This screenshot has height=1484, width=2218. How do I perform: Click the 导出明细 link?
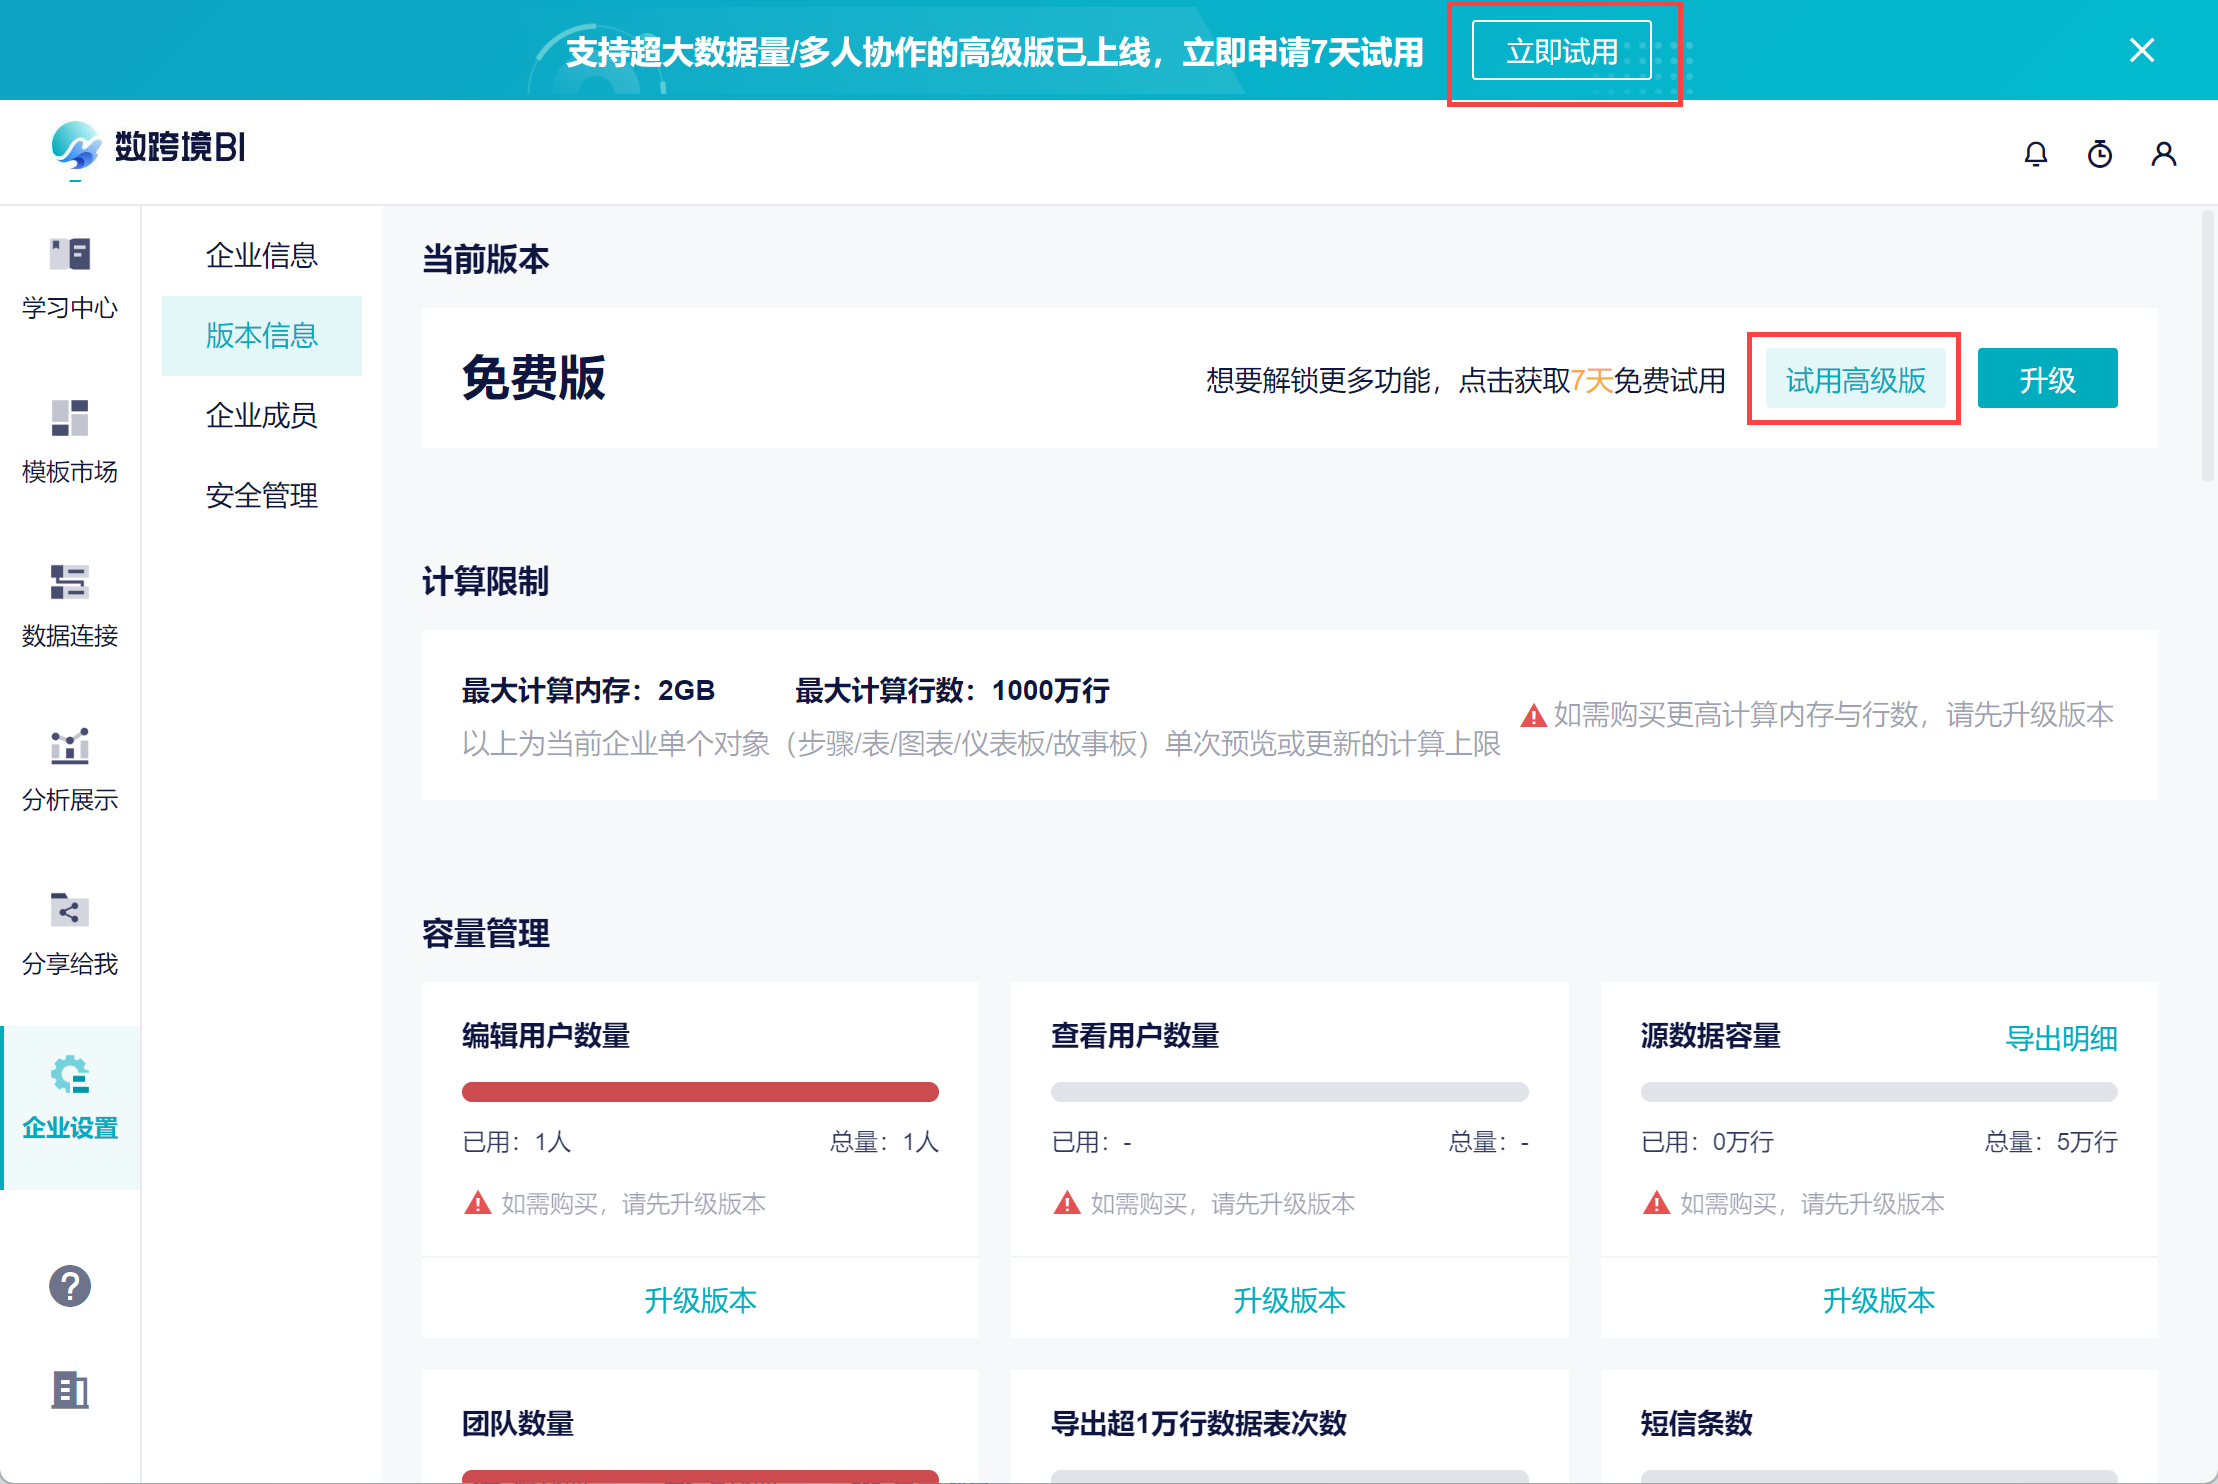[x=2061, y=1039]
